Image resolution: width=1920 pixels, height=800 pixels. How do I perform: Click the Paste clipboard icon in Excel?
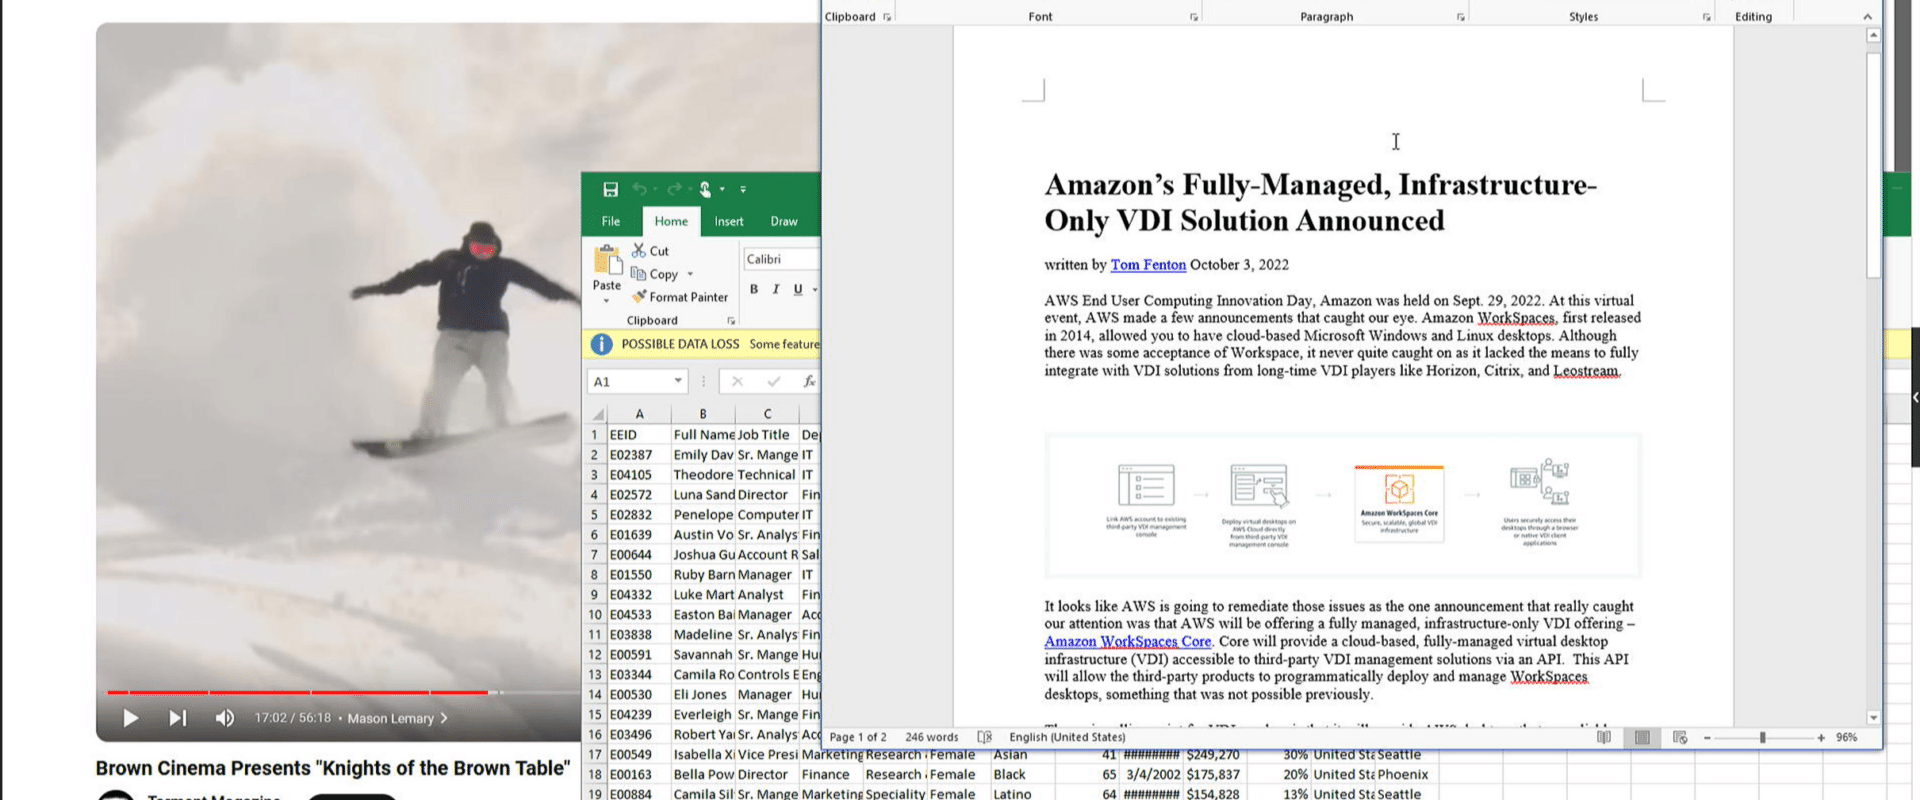pyautogui.click(x=607, y=260)
